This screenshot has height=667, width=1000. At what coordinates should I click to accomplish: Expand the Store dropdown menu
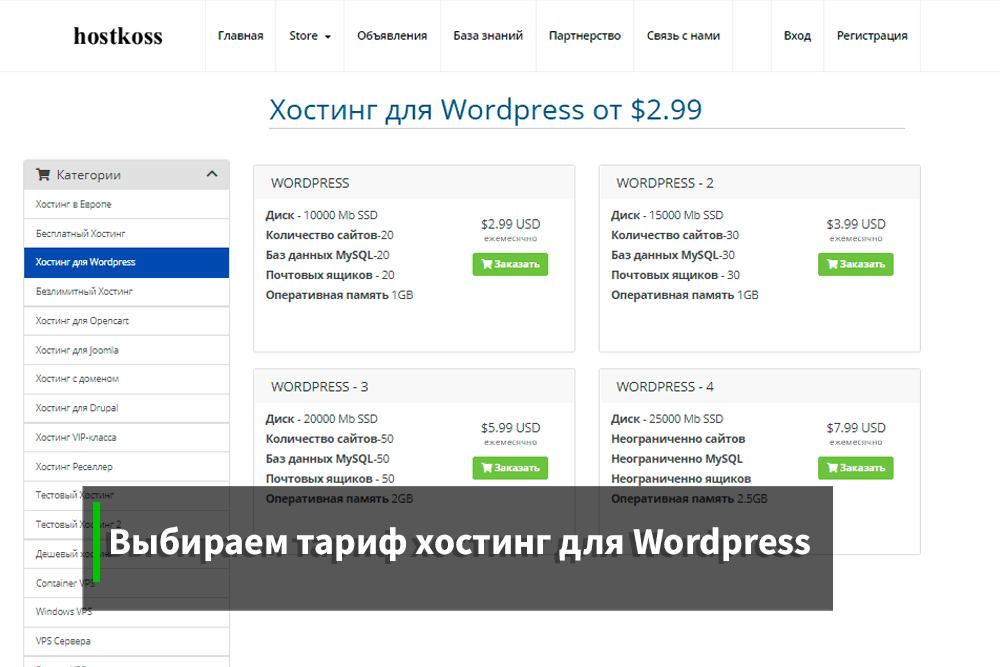(310, 36)
